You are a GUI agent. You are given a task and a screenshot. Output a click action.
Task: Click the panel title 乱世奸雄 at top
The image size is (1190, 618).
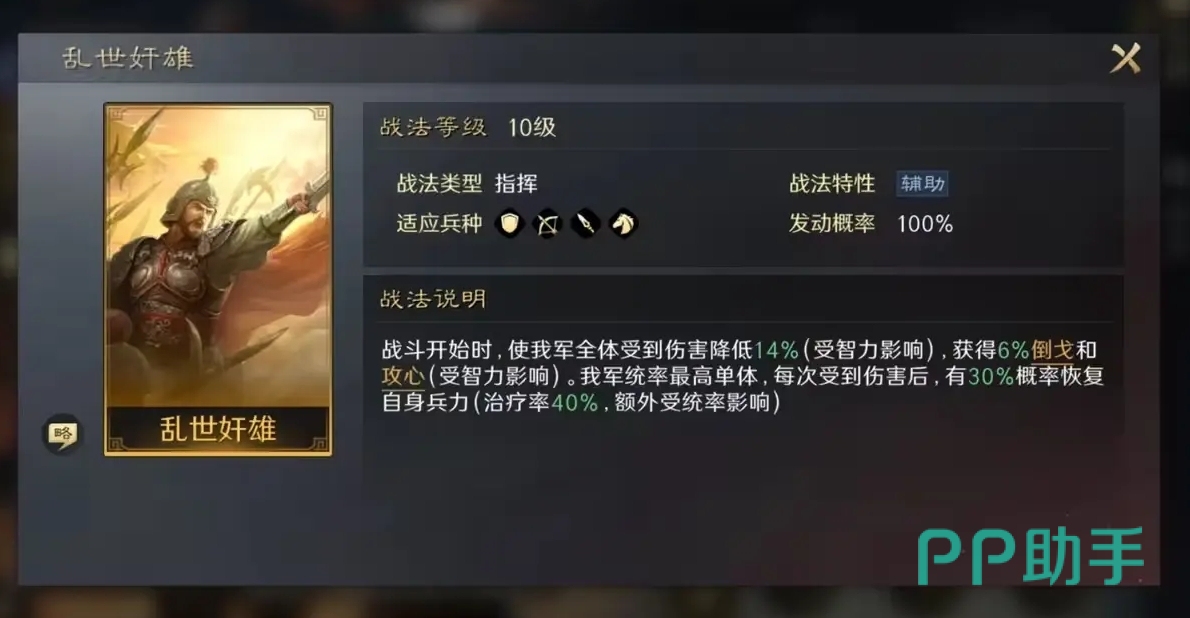tap(128, 58)
